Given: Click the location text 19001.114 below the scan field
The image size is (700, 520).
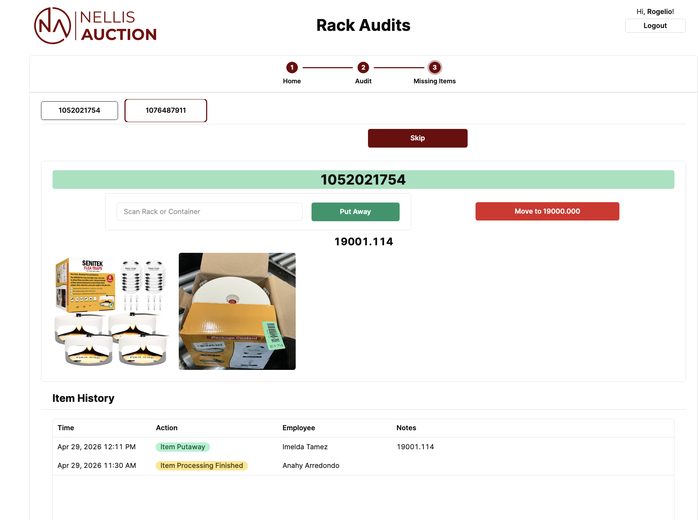Looking at the screenshot, I should click(x=363, y=241).
